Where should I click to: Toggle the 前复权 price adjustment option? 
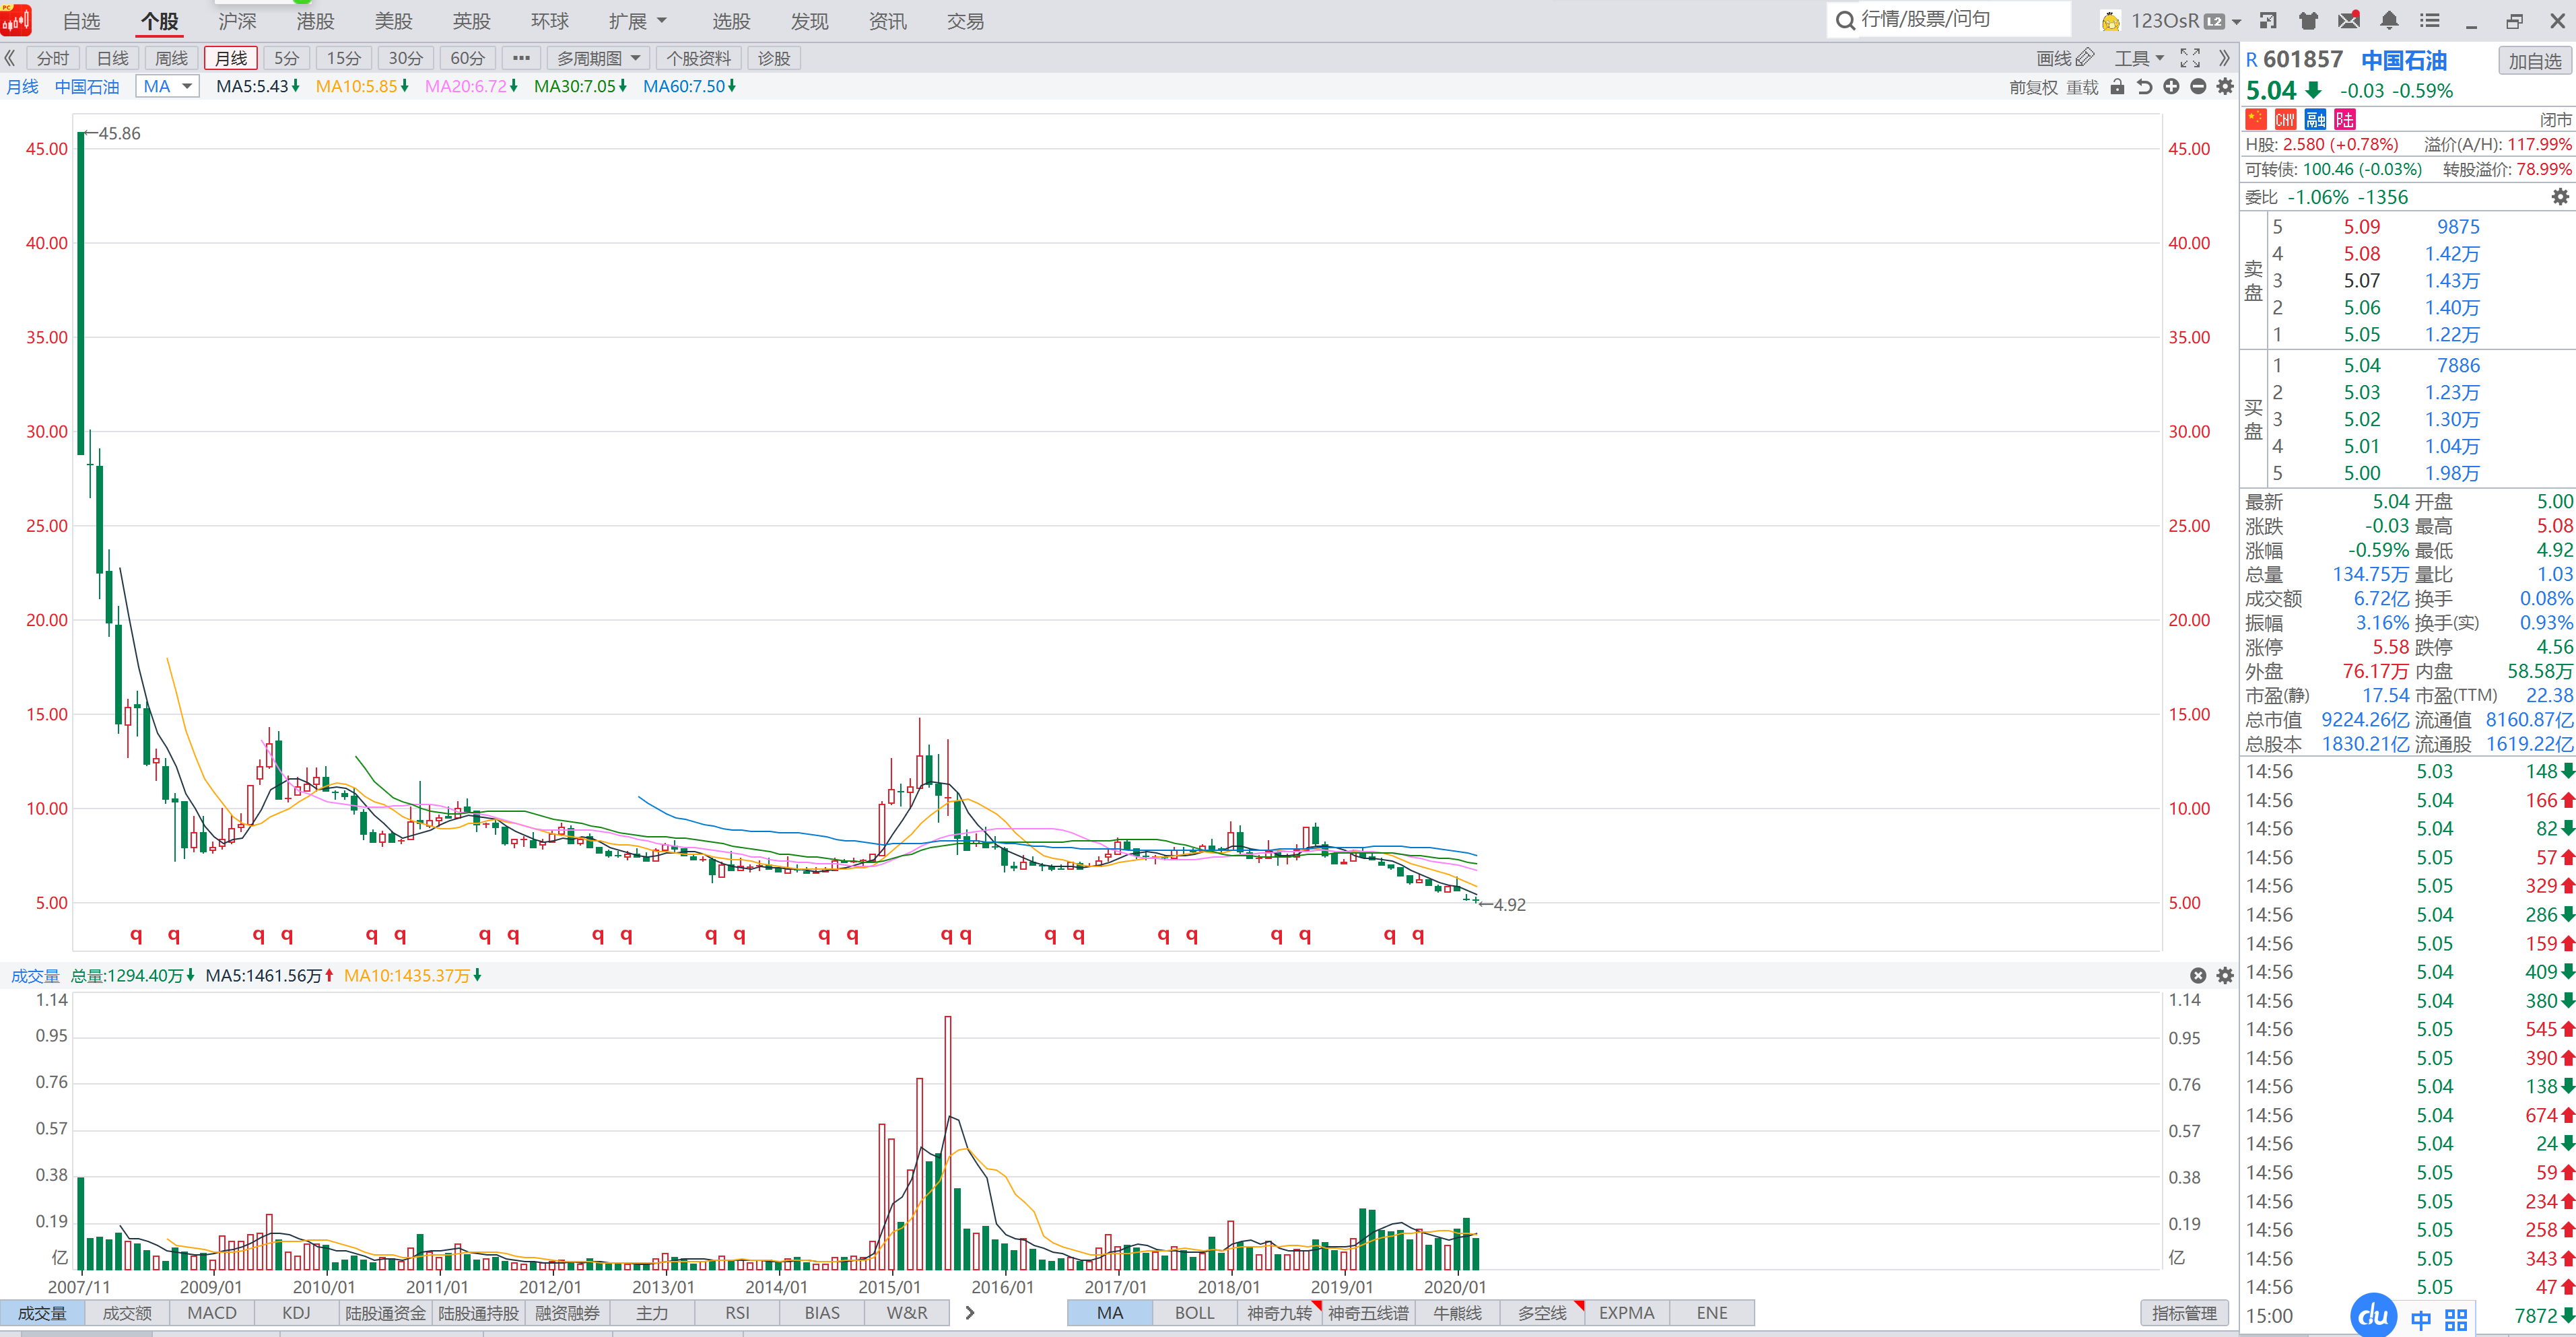(2034, 87)
